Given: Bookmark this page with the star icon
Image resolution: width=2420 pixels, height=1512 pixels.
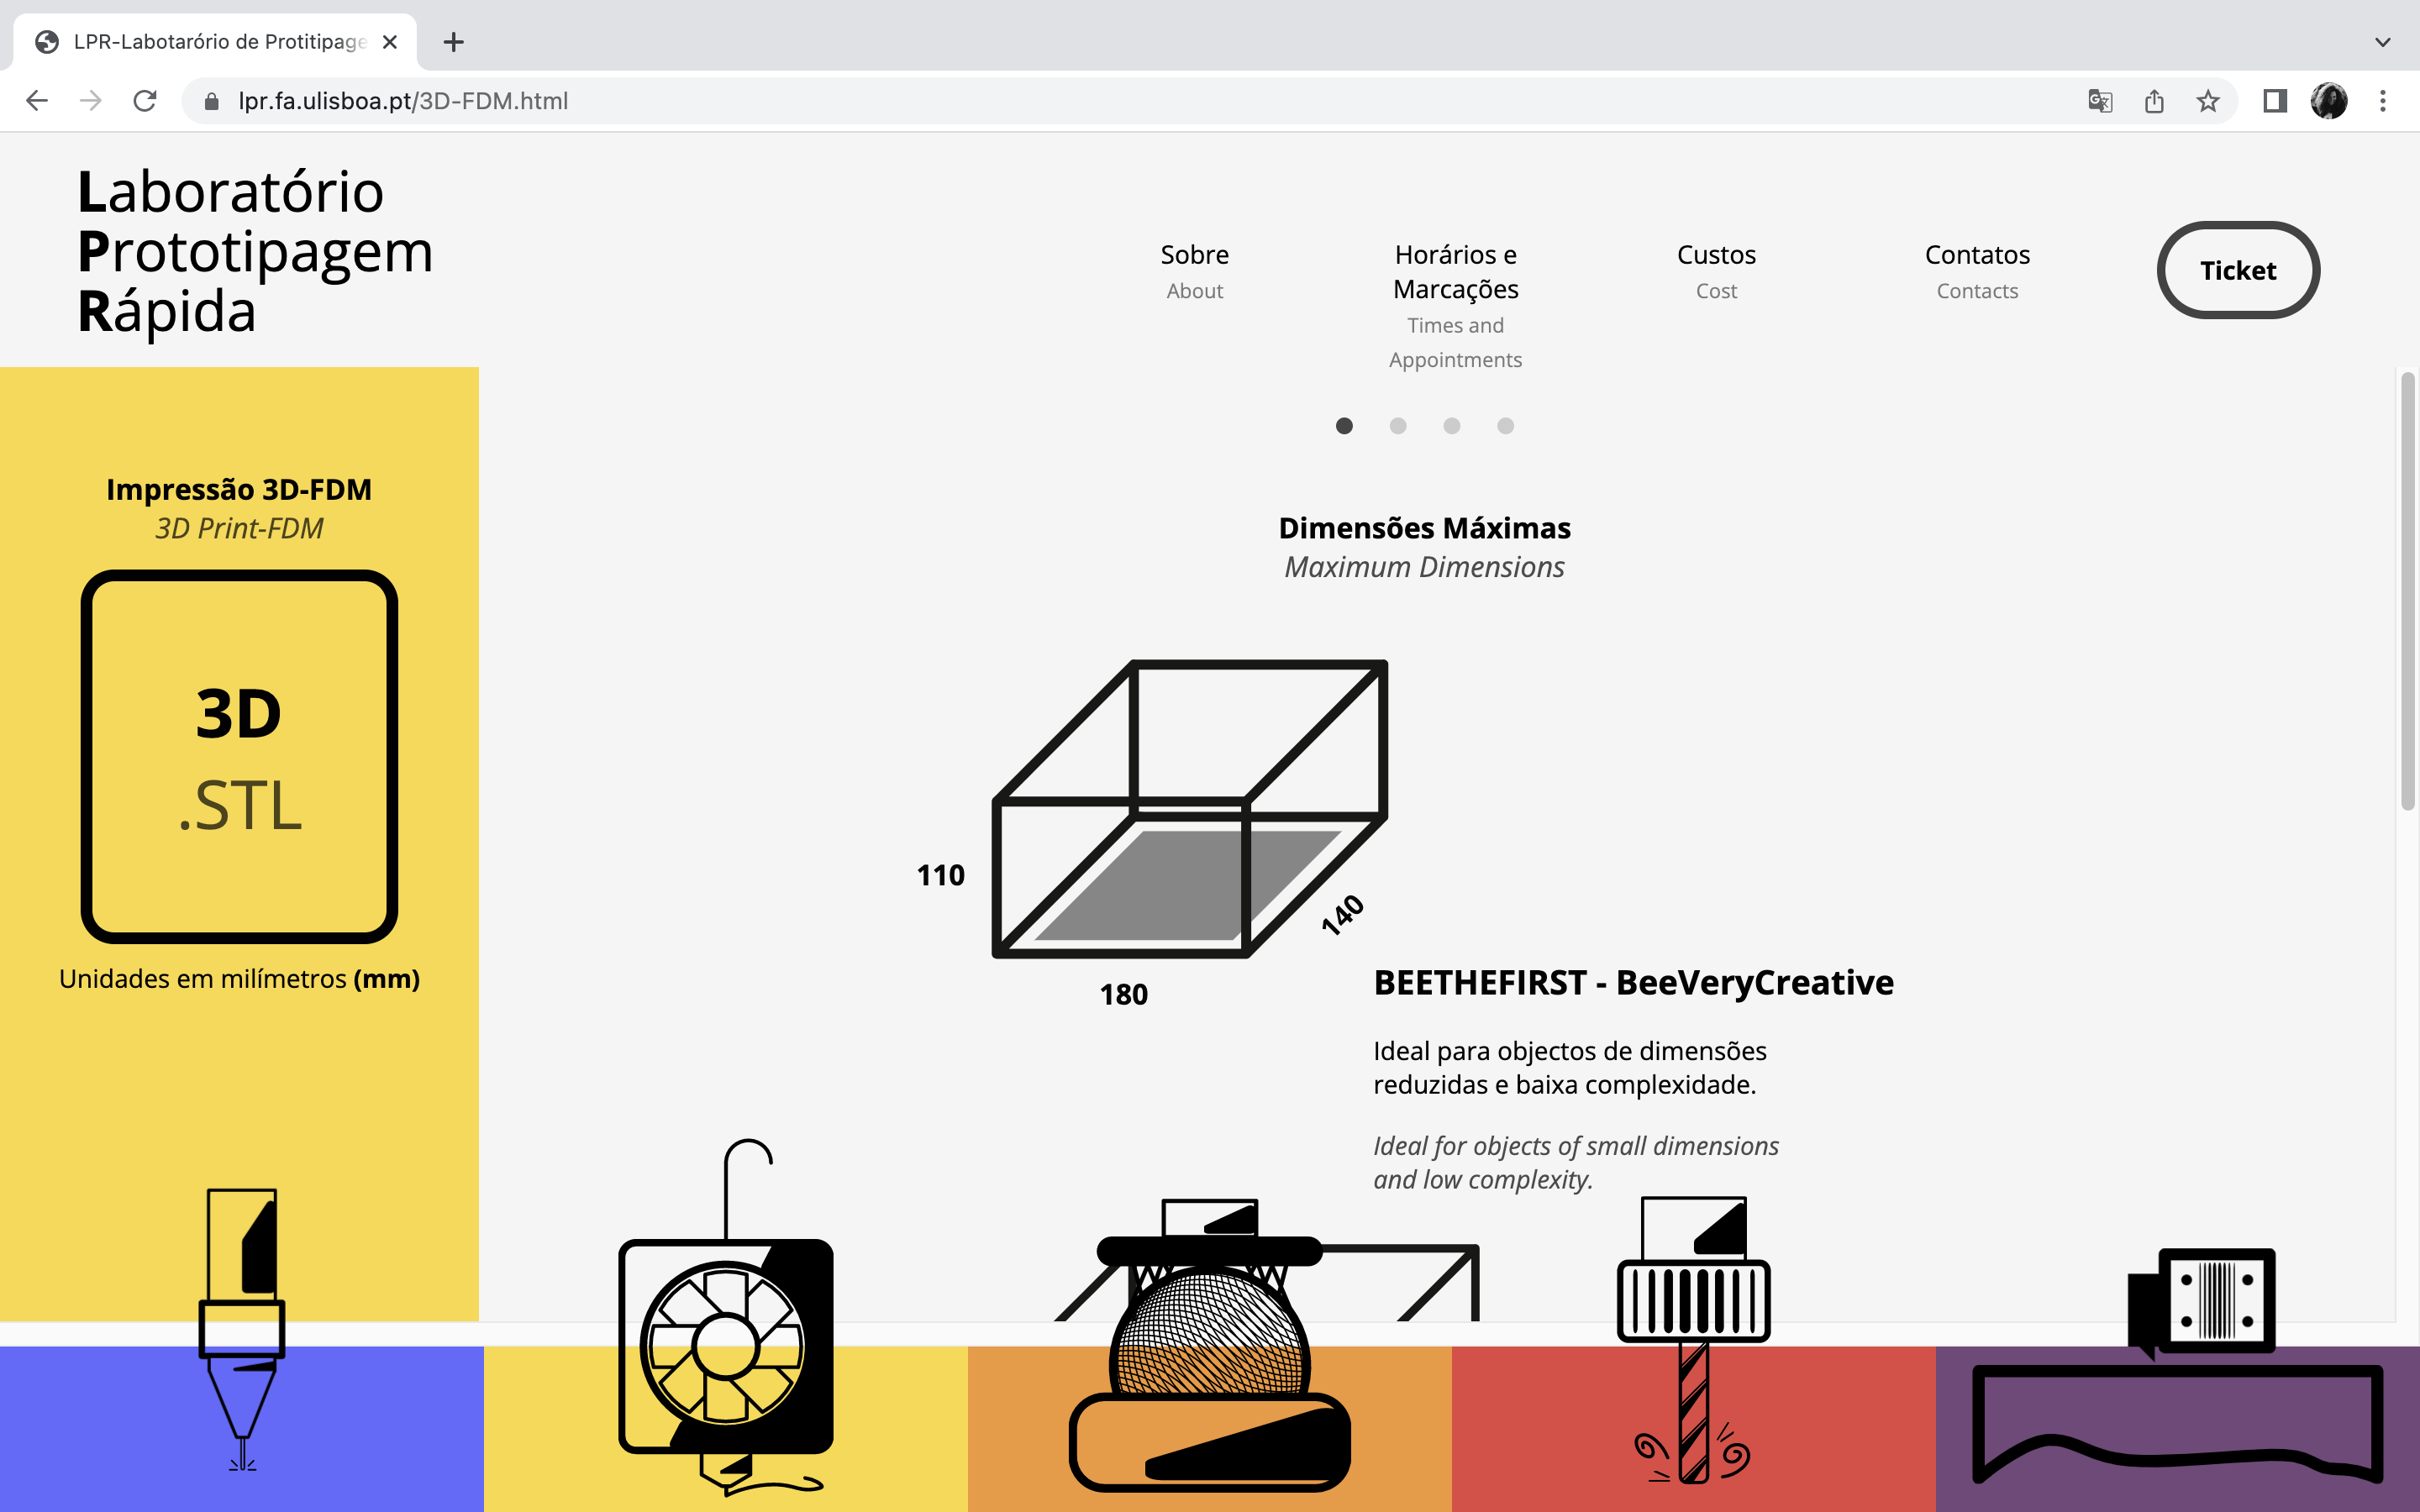Looking at the screenshot, I should (x=2208, y=101).
